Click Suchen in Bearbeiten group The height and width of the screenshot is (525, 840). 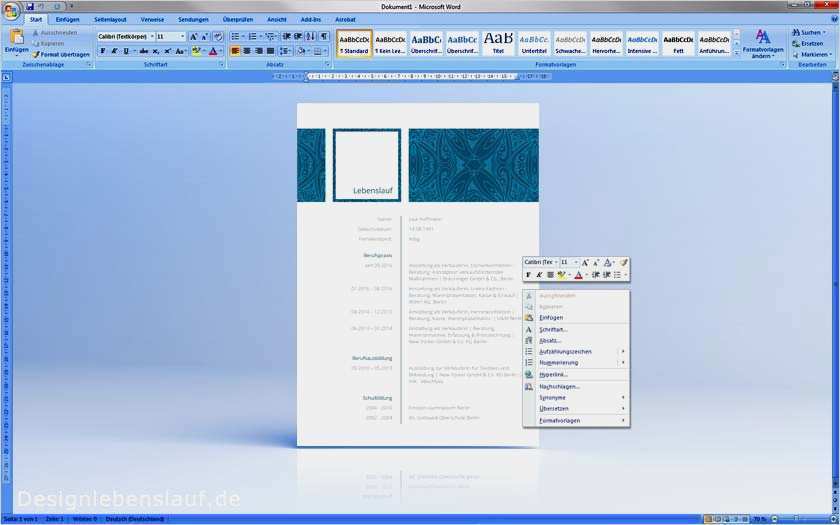(x=811, y=33)
